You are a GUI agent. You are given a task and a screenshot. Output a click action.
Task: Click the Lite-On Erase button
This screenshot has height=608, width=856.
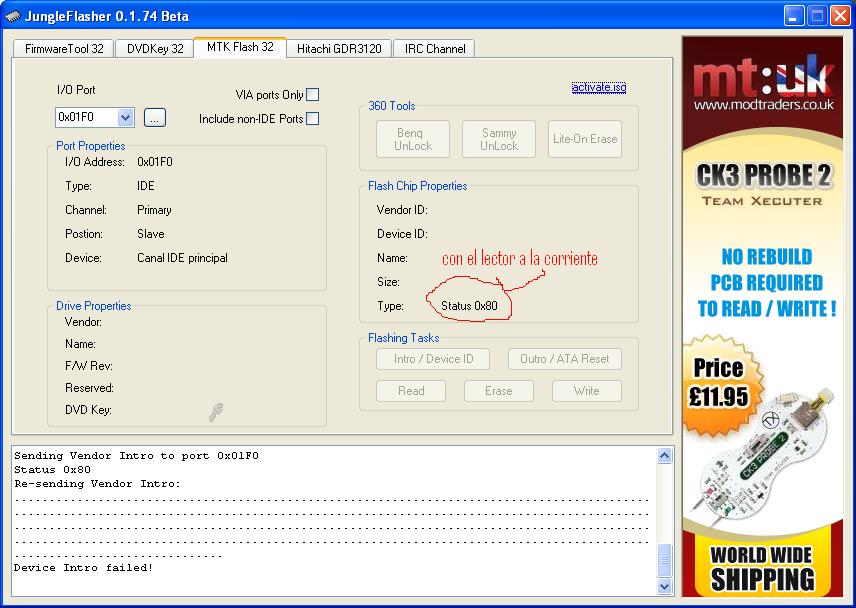click(x=585, y=139)
